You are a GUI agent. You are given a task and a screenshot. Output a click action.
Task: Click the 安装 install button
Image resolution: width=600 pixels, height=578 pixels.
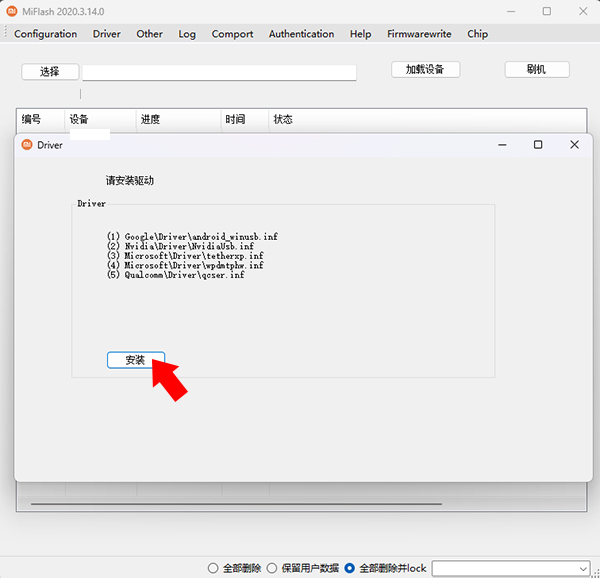point(136,360)
